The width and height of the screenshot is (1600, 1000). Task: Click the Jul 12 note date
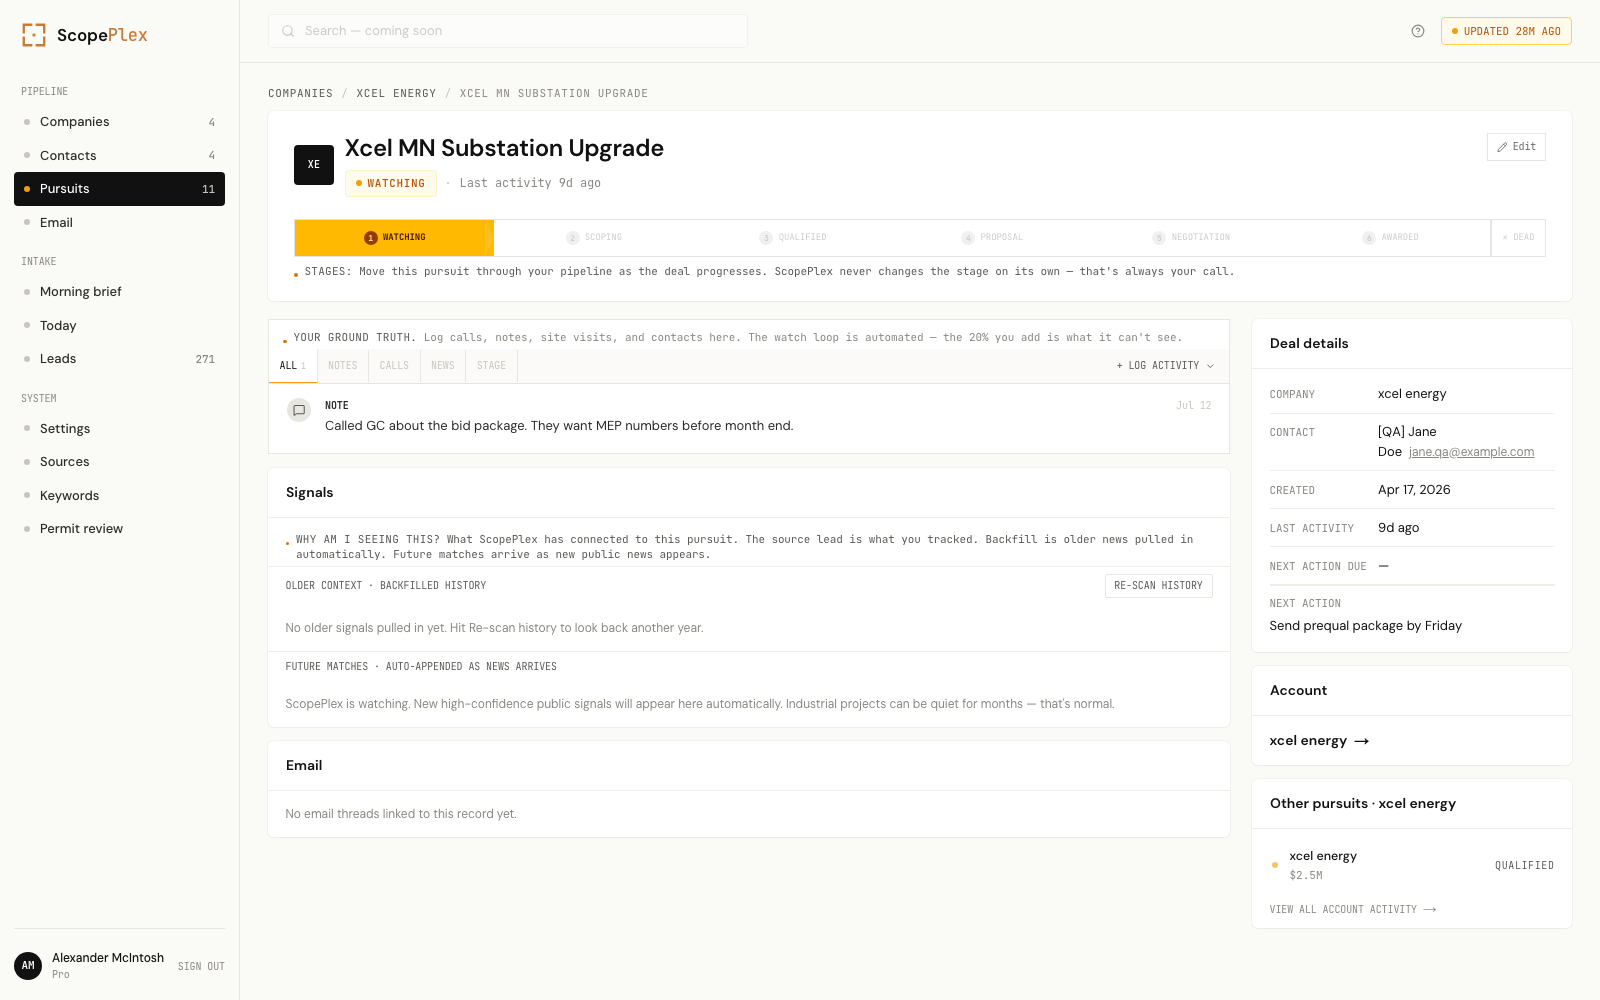[x=1193, y=406]
